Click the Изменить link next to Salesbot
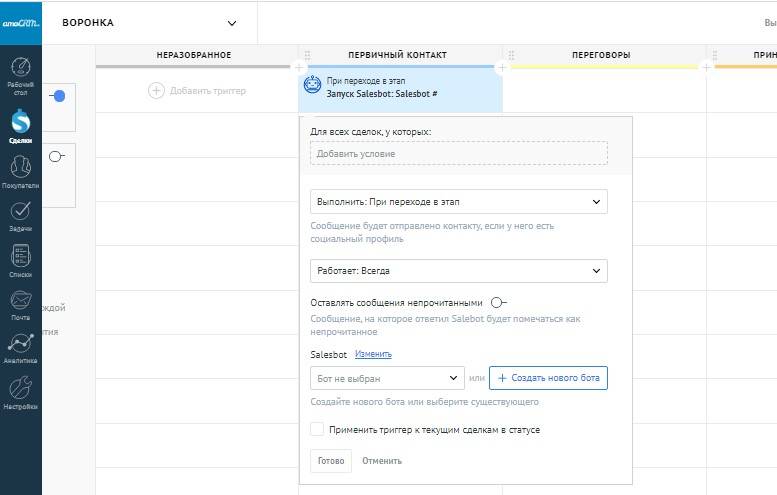The width and height of the screenshot is (777, 495). tap(373, 354)
